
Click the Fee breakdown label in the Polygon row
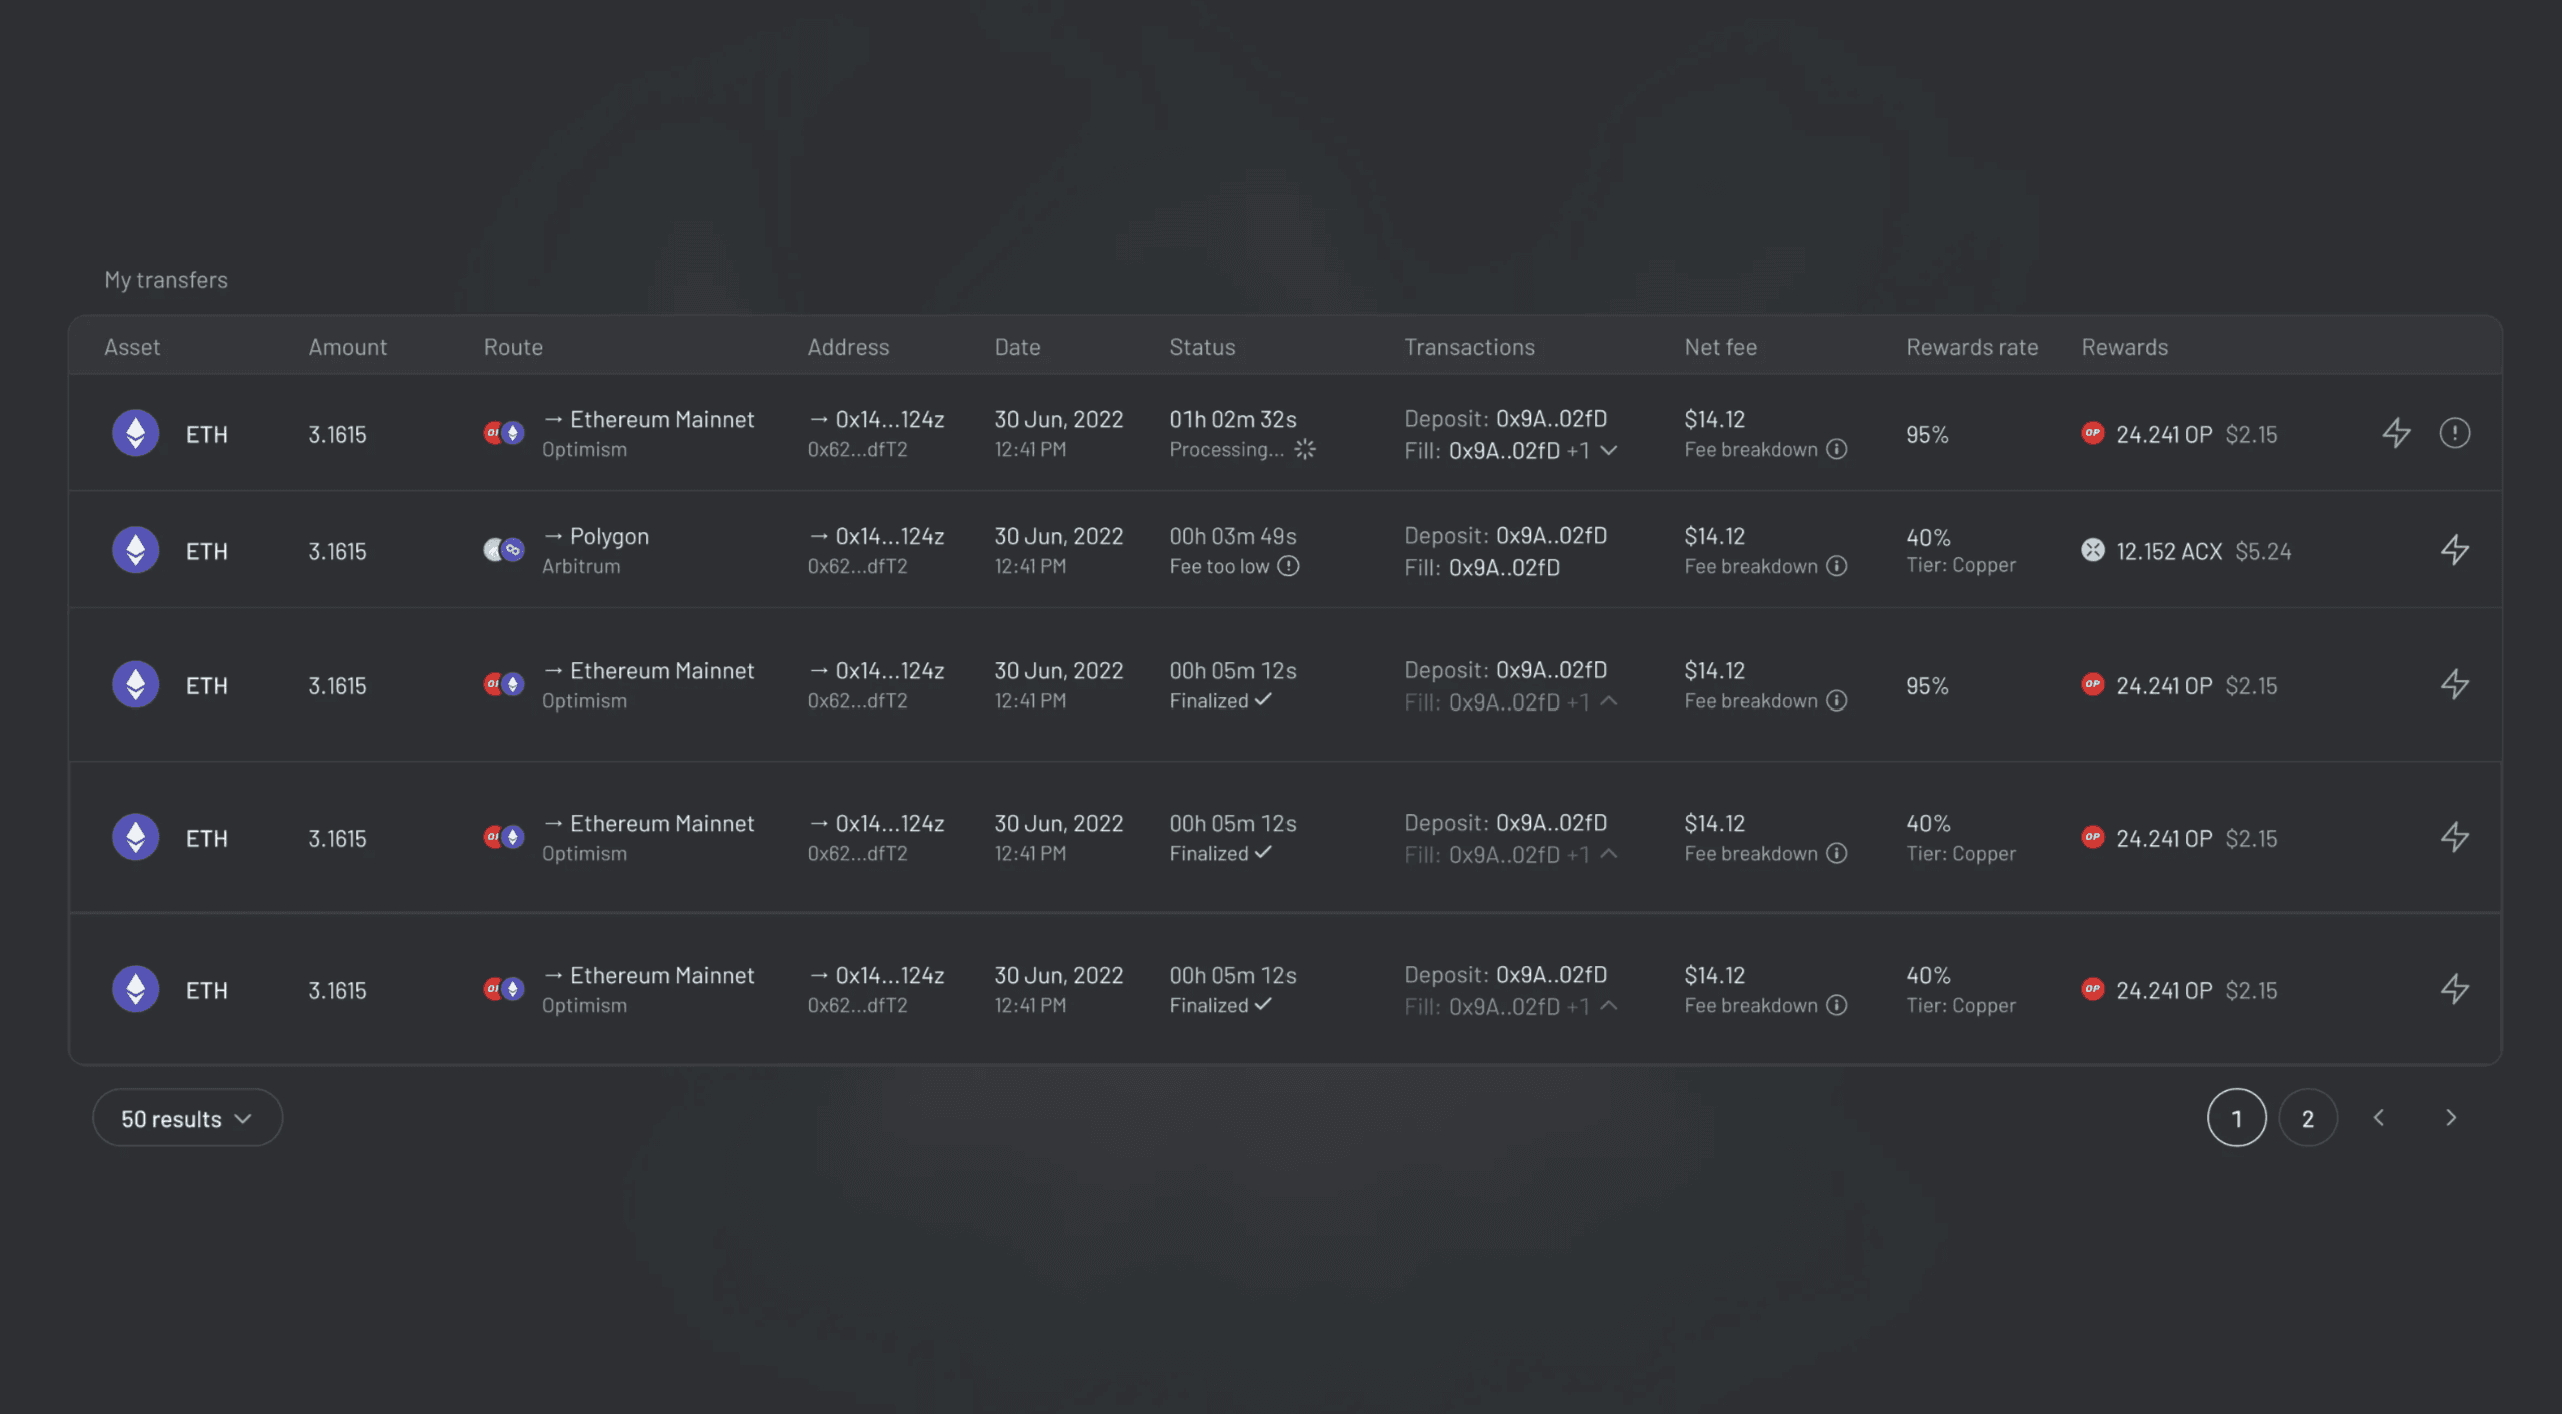tap(1750, 566)
